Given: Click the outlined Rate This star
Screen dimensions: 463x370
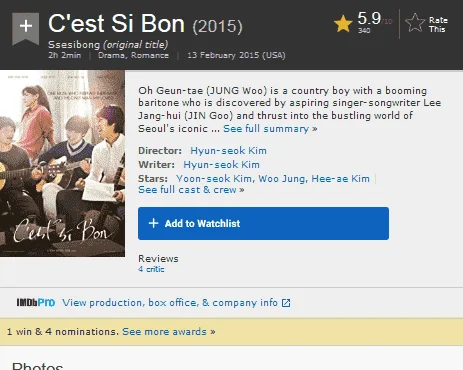Looking at the screenshot, I should click(x=415, y=23).
